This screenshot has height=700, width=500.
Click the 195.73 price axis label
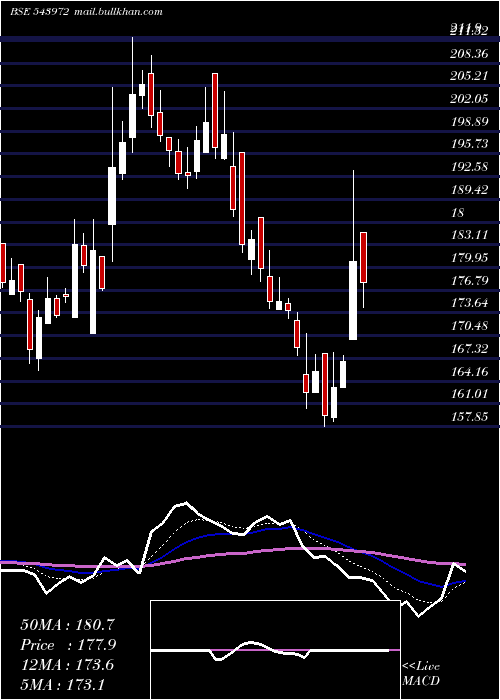pyautogui.click(x=469, y=144)
